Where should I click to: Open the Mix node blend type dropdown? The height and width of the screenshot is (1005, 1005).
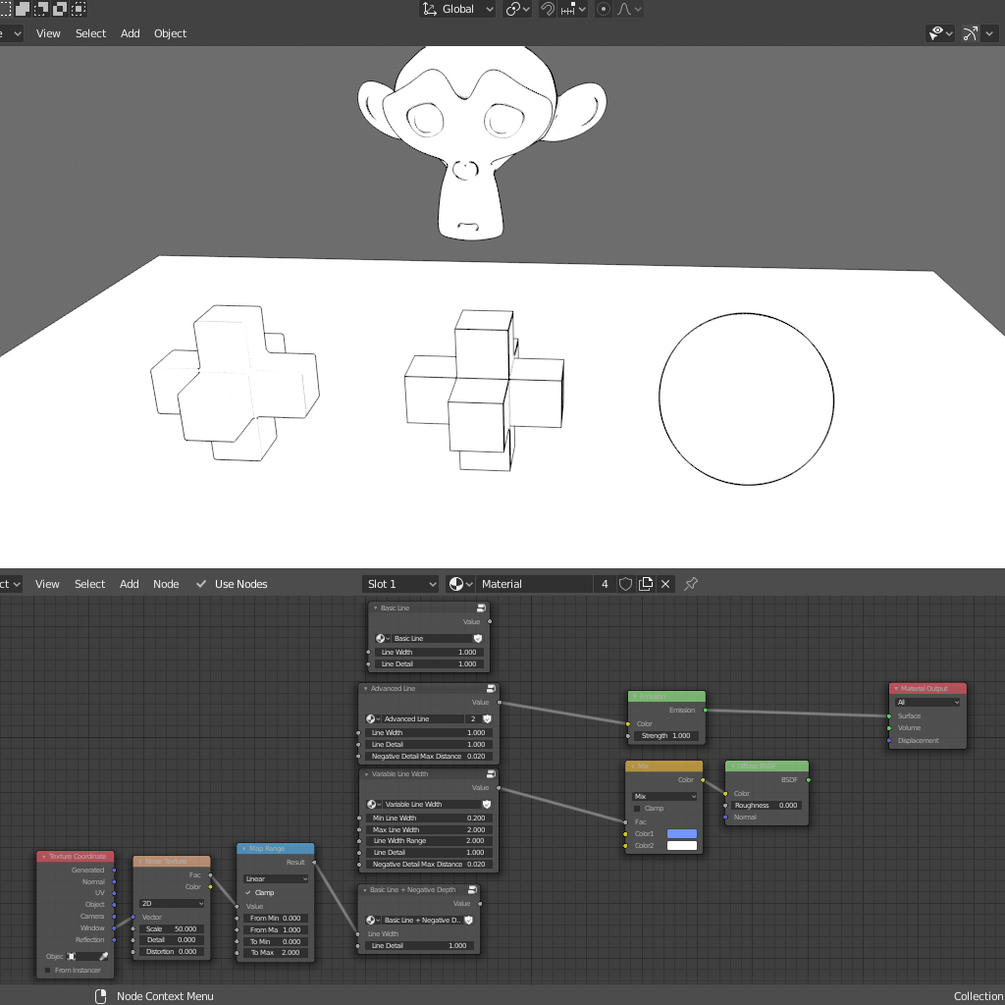[x=664, y=796]
